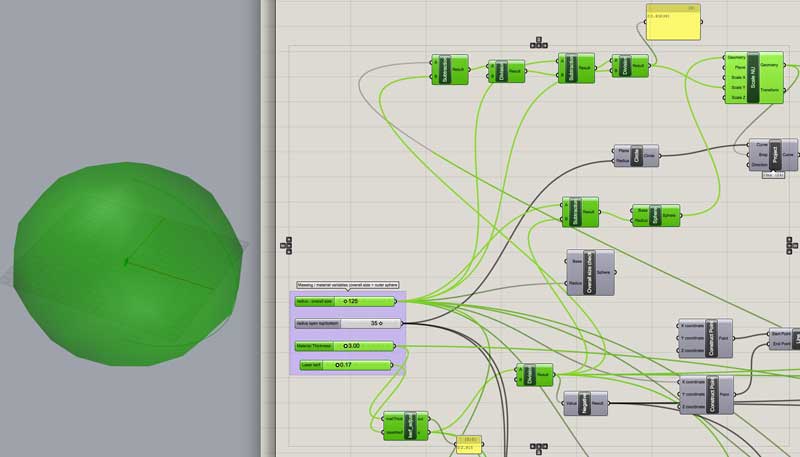800x457 pixels.
Task: Click the Start Point input on Line node
Action: click(x=781, y=334)
